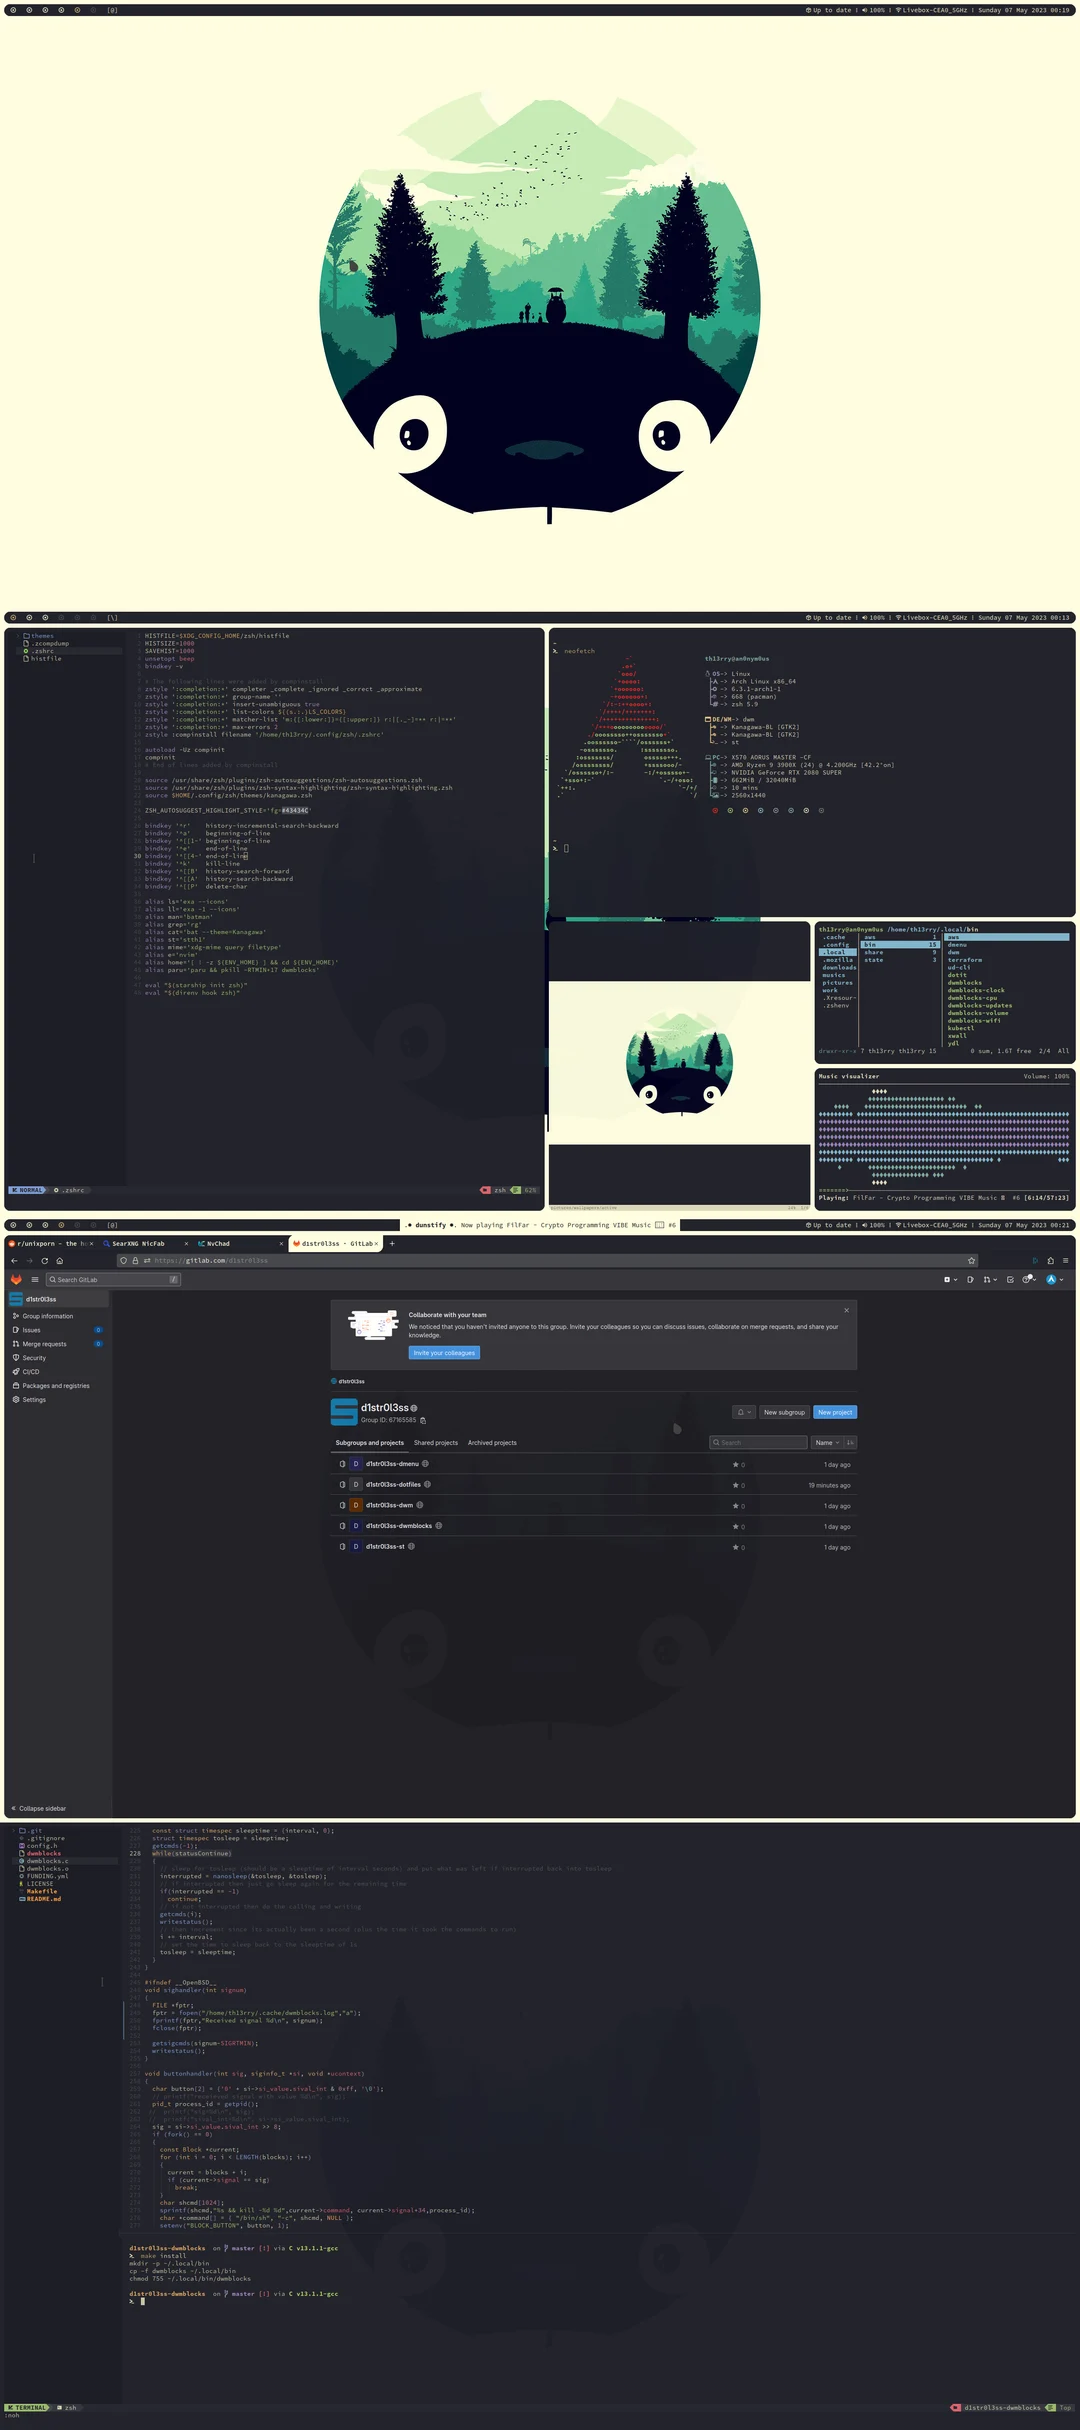Click the browser back arrow
The width and height of the screenshot is (1080, 2430).
click(14, 1261)
